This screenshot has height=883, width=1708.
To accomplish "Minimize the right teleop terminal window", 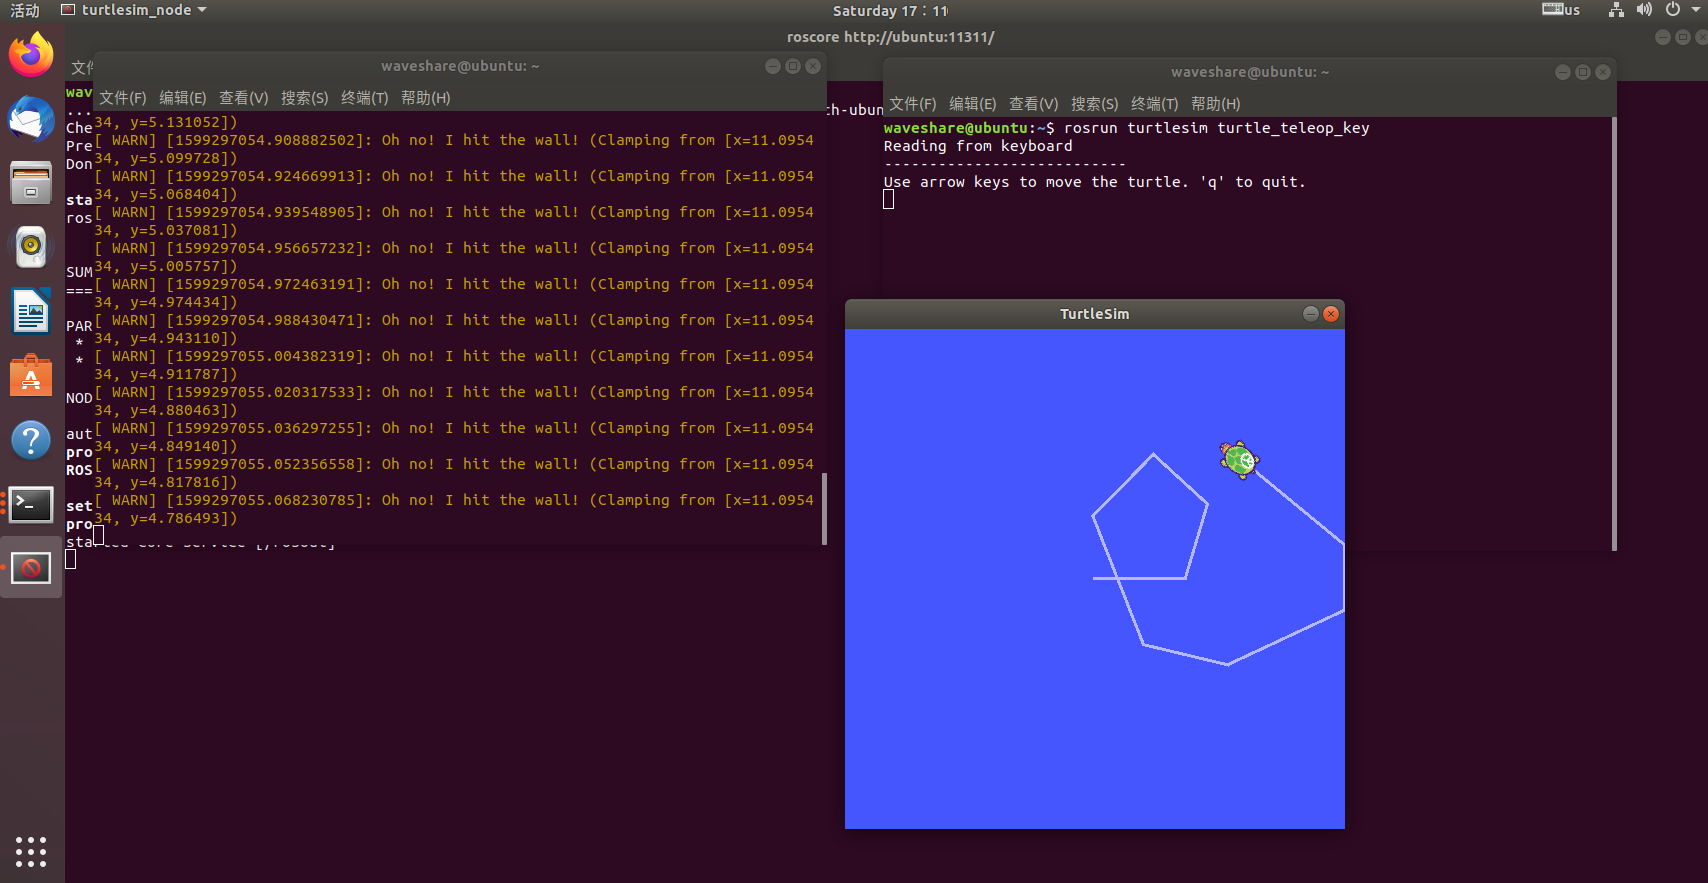I will tap(1563, 72).
